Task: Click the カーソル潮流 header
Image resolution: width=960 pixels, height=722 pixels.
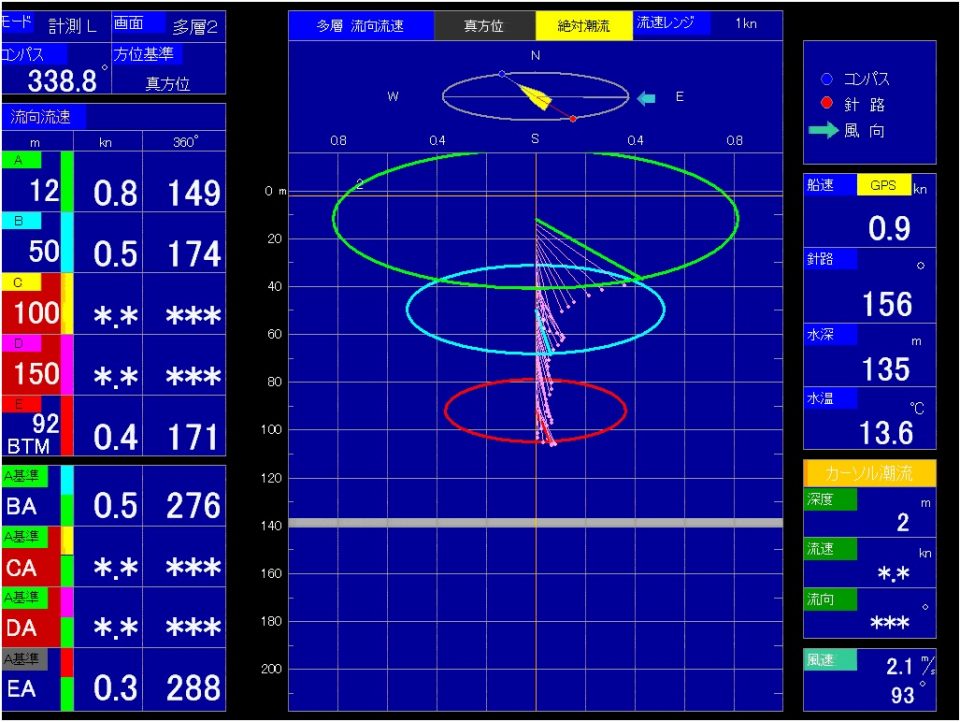Action: (x=869, y=473)
